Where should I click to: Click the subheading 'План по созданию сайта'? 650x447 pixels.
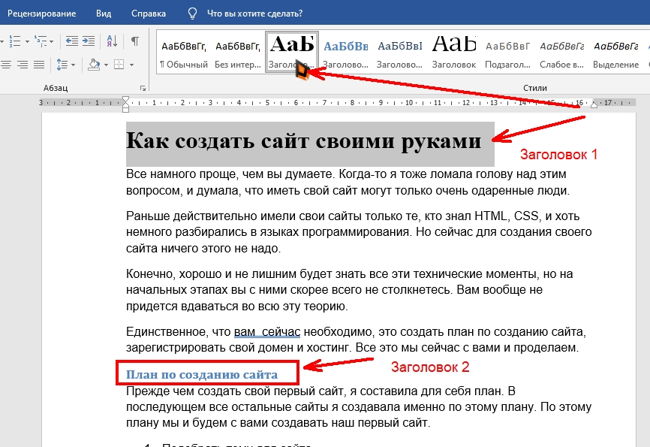click(x=202, y=374)
